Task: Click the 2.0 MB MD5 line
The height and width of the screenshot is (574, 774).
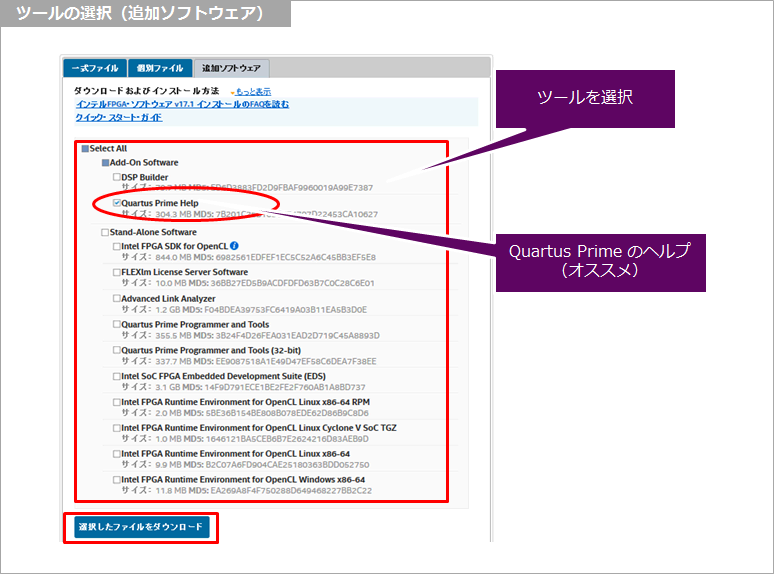Action: [245, 413]
